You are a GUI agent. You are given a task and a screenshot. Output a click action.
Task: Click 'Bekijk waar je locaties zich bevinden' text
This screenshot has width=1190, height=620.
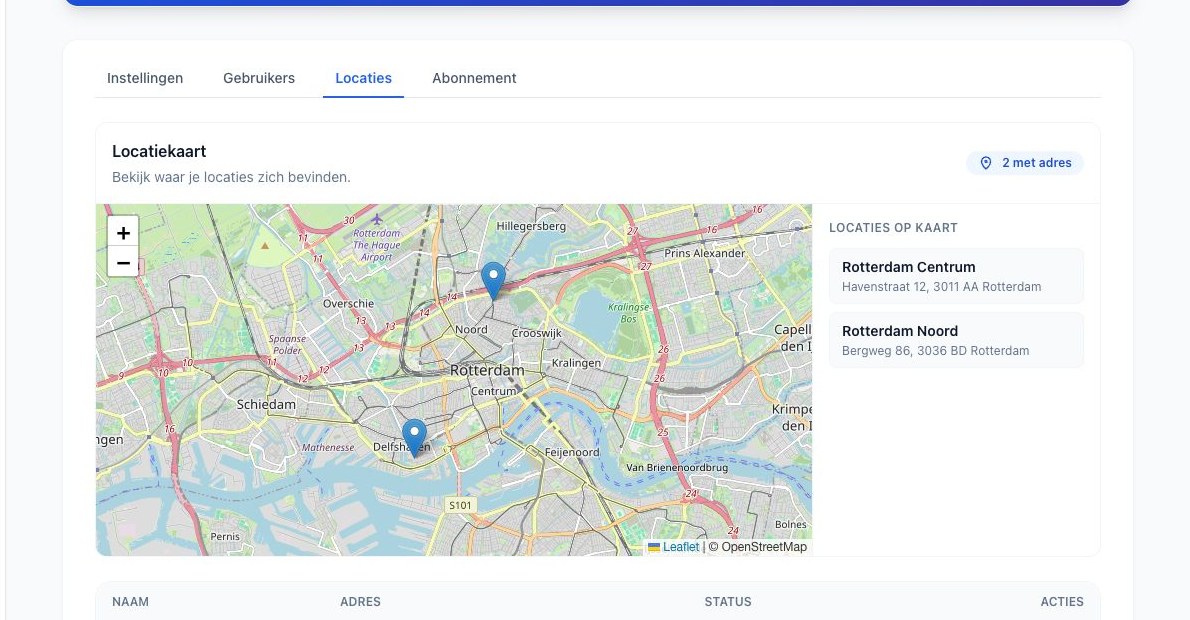(x=231, y=178)
